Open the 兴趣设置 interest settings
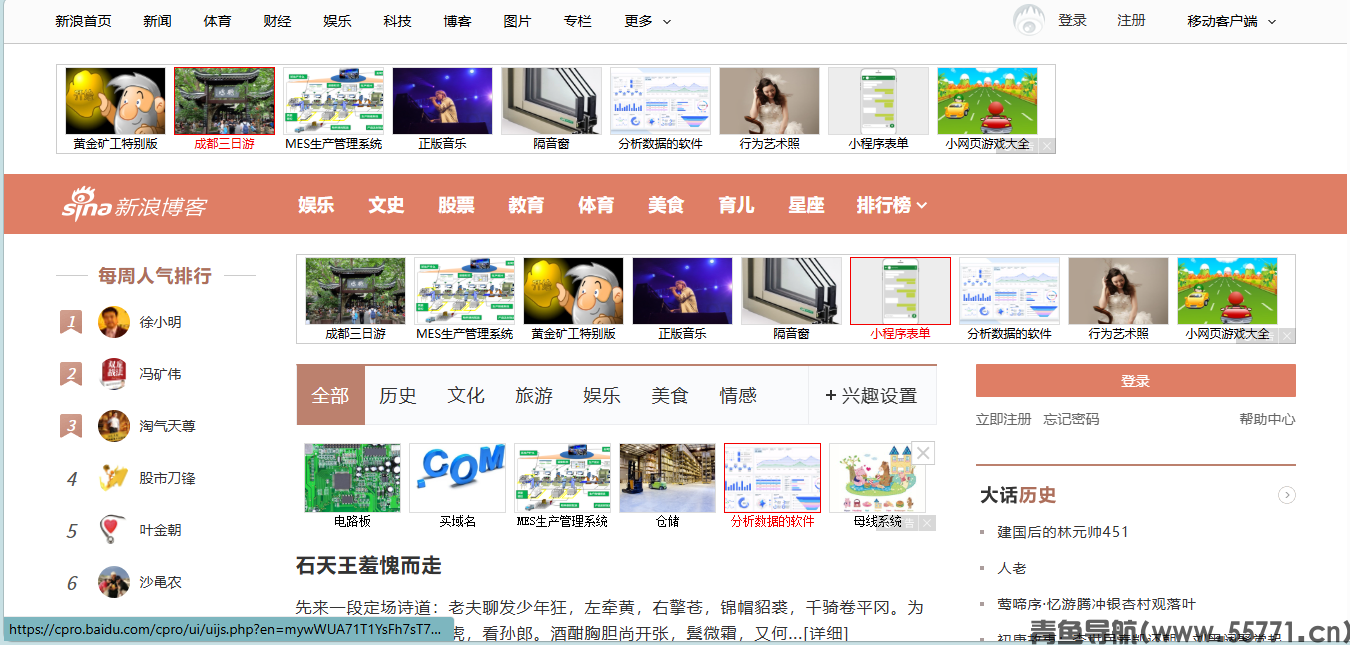This screenshot has height=645, width=1350. tap(871, 396)
